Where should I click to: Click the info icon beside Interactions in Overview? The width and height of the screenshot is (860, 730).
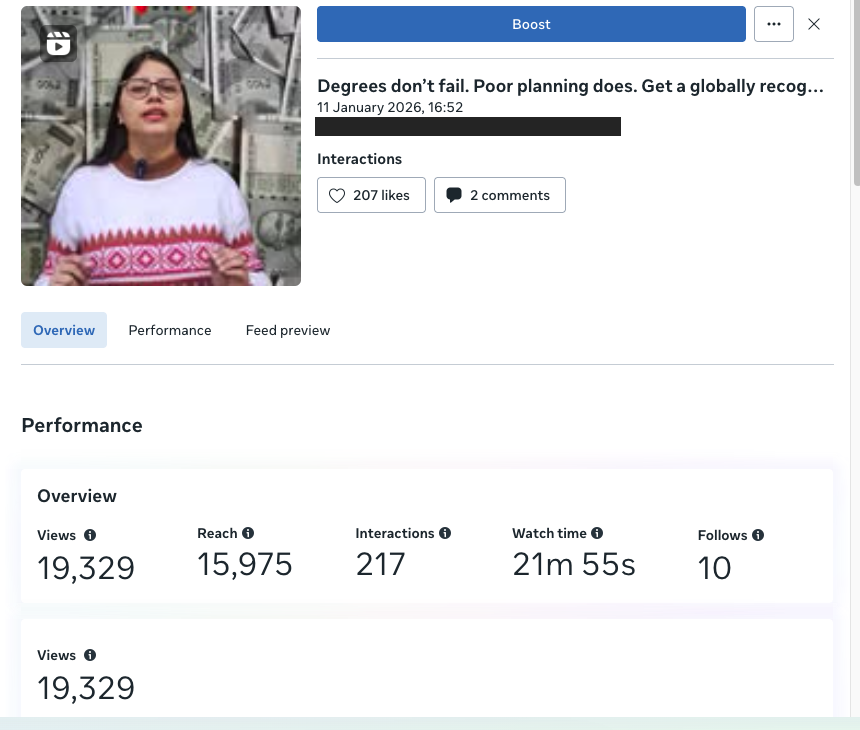[445, 533]
